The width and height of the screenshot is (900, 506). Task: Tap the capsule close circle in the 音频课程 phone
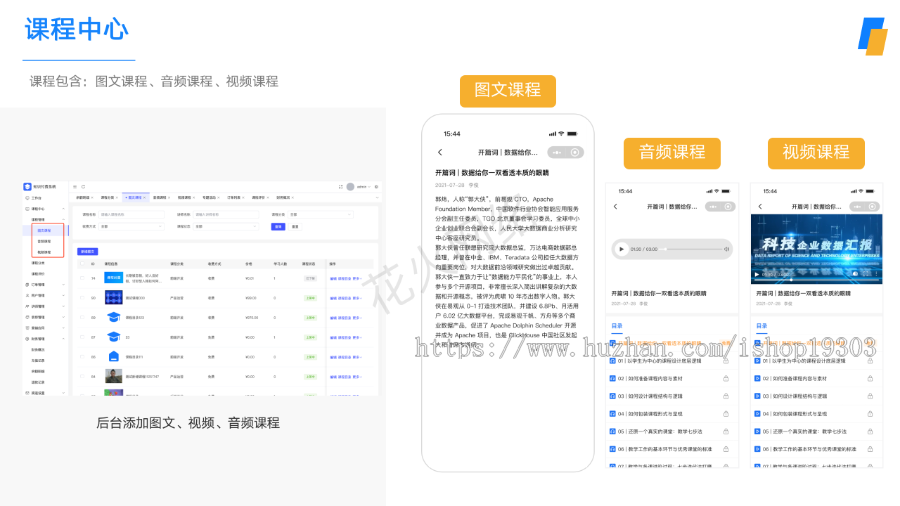coord(728,207)
